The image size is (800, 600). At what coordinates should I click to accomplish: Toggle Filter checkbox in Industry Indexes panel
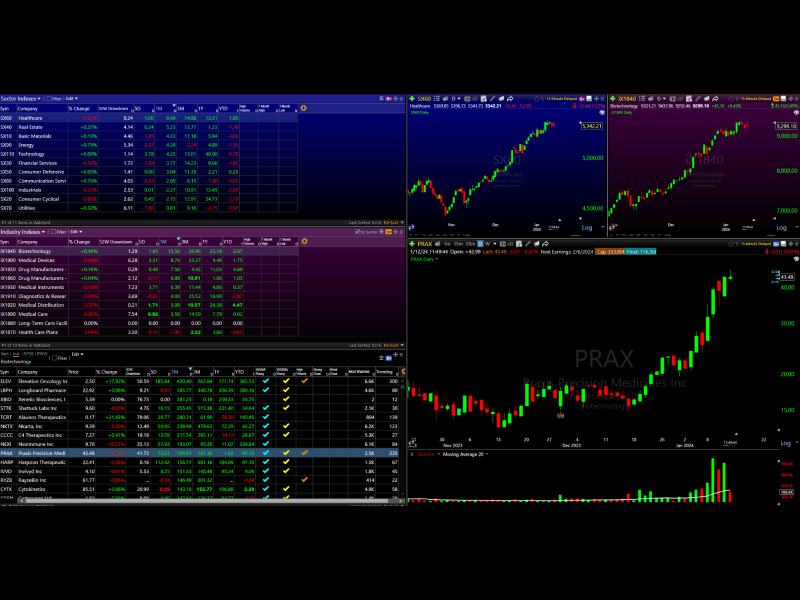(x=53, y=232)
